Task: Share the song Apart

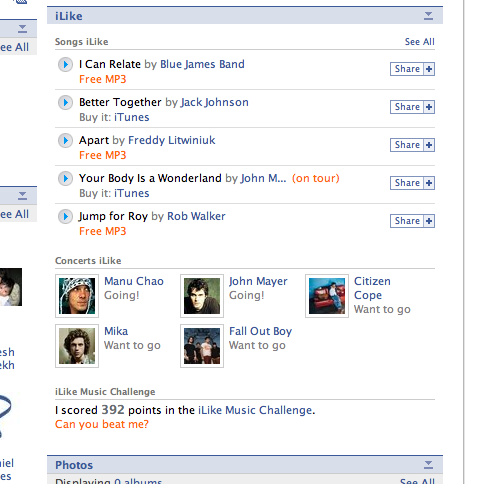Action: pyautogui.click(x=407, y=145)
